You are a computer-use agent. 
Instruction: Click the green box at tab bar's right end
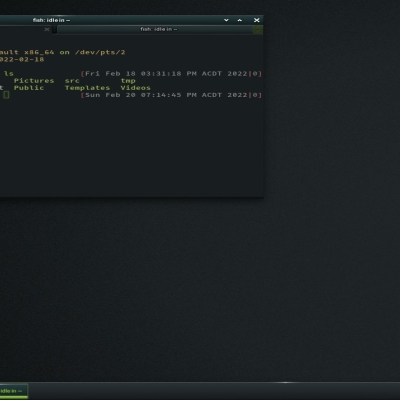coord(258,30)
